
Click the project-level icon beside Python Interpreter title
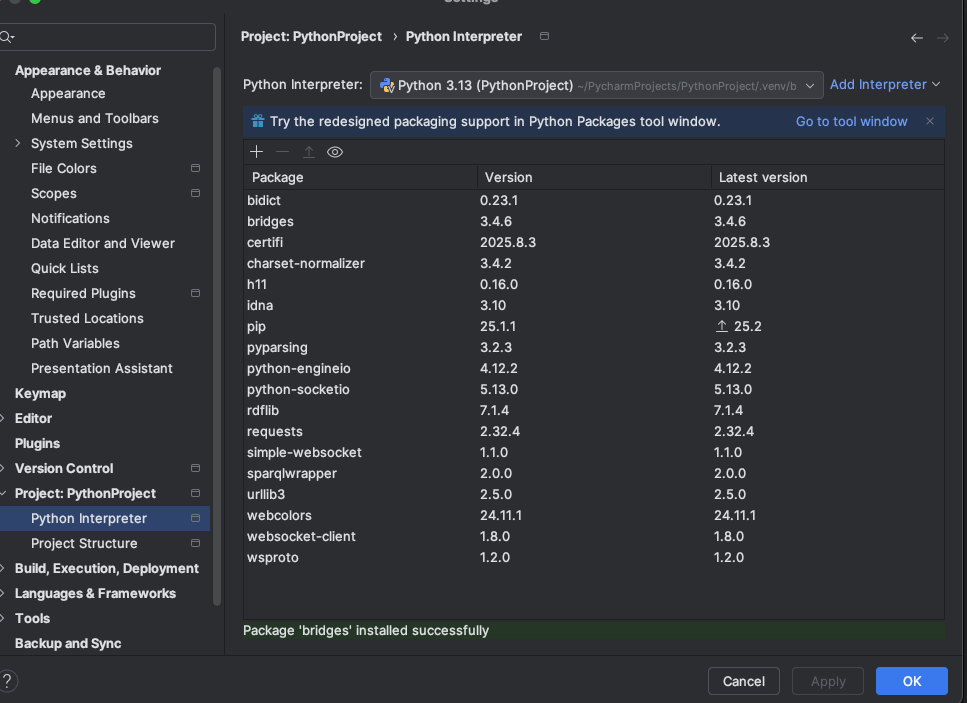[544, 36]
